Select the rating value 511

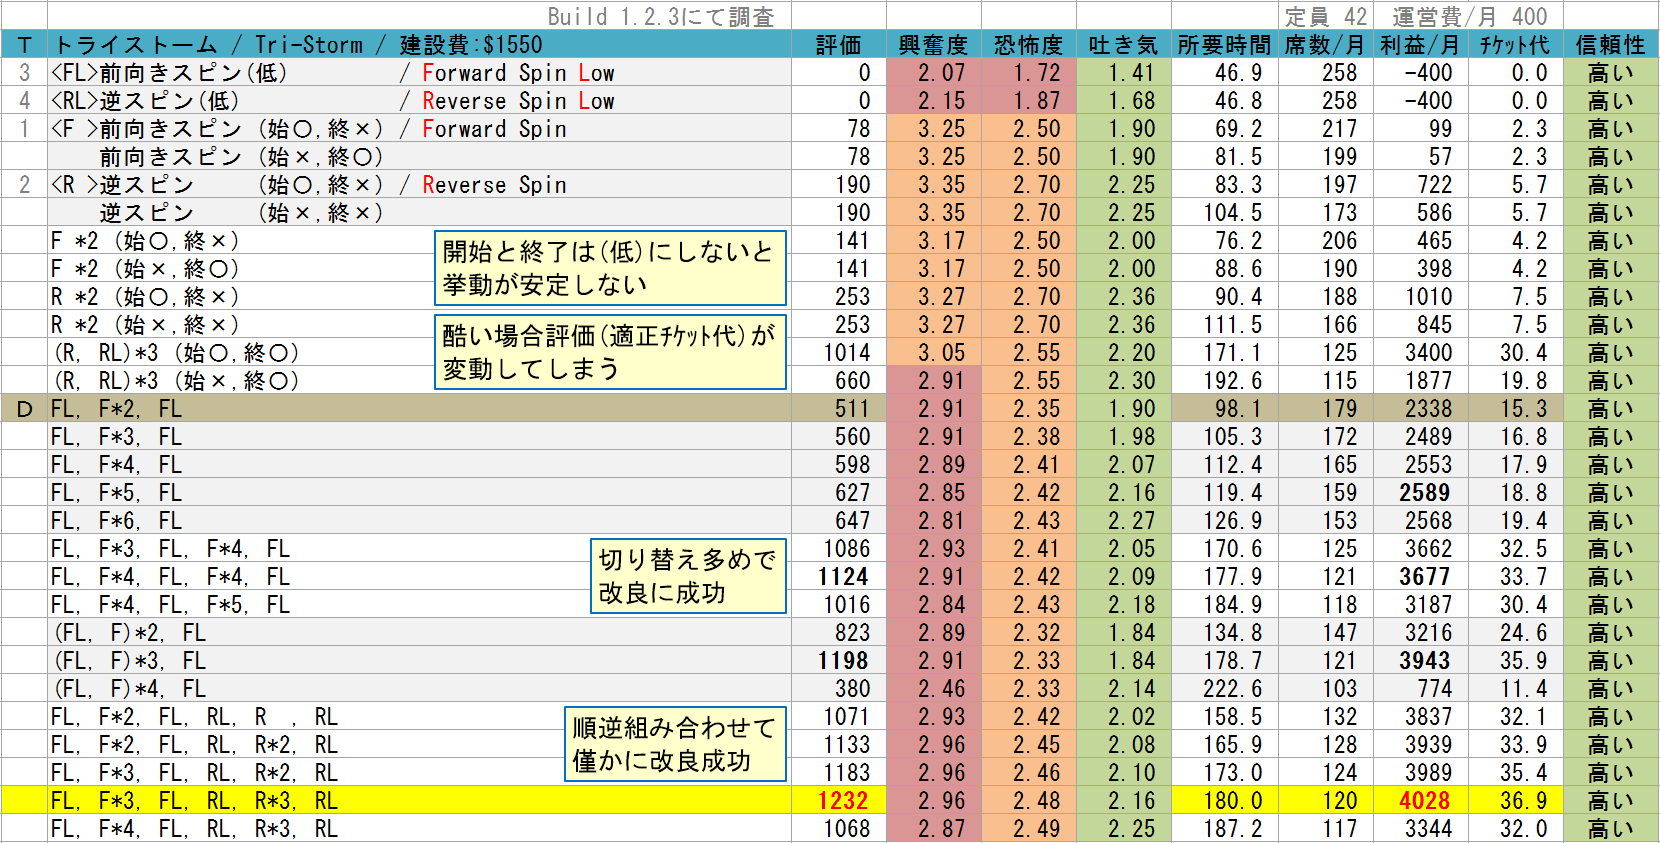tap(852, 409)
